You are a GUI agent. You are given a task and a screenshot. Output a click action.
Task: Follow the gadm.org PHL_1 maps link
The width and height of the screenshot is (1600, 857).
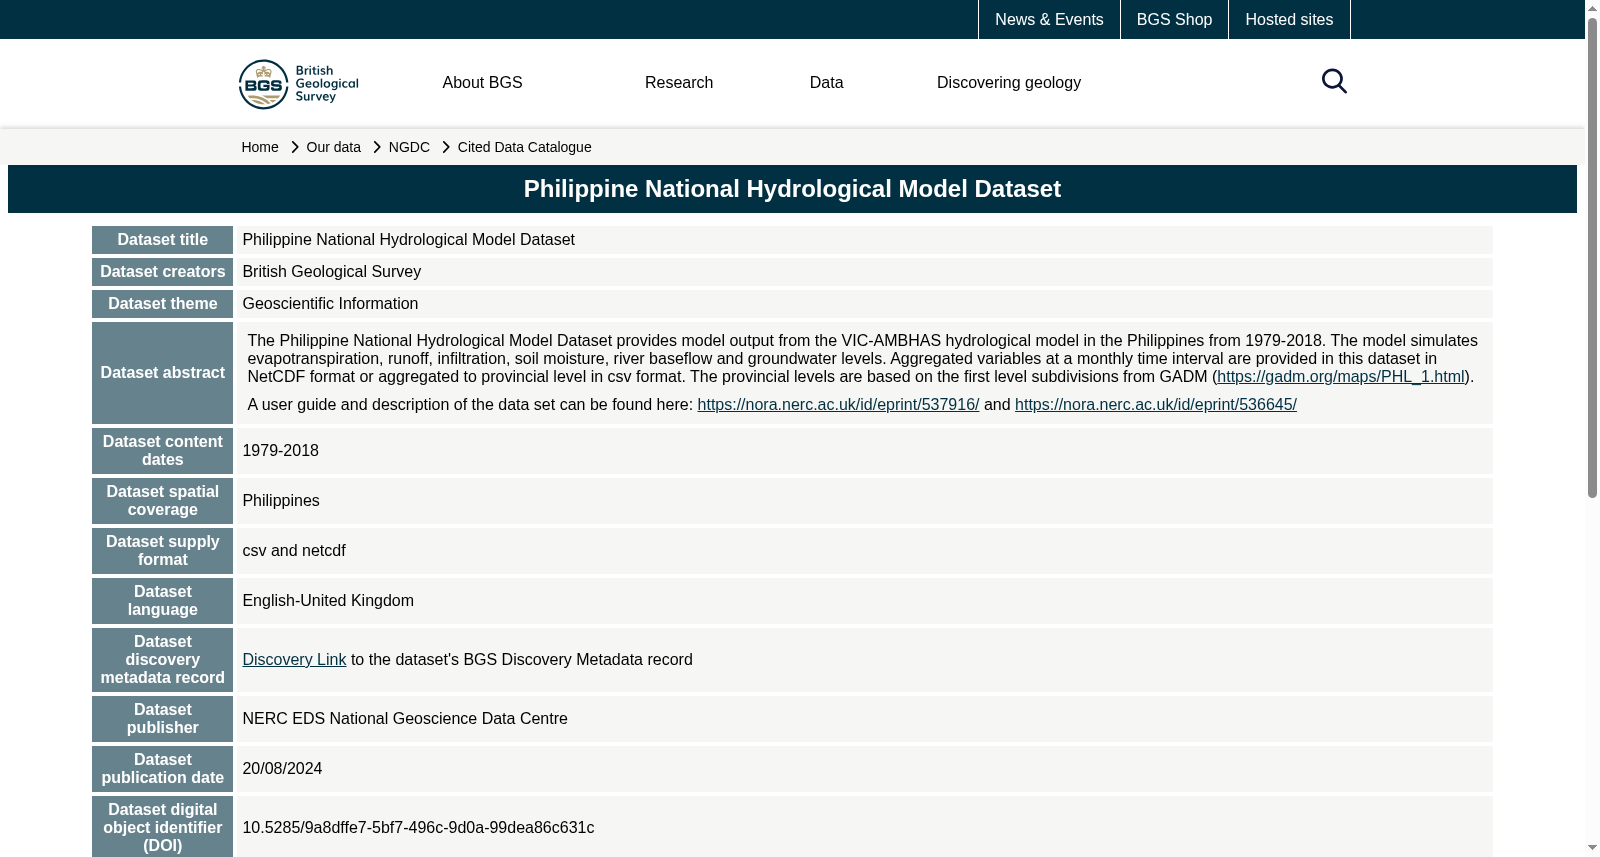[1341, 377]
